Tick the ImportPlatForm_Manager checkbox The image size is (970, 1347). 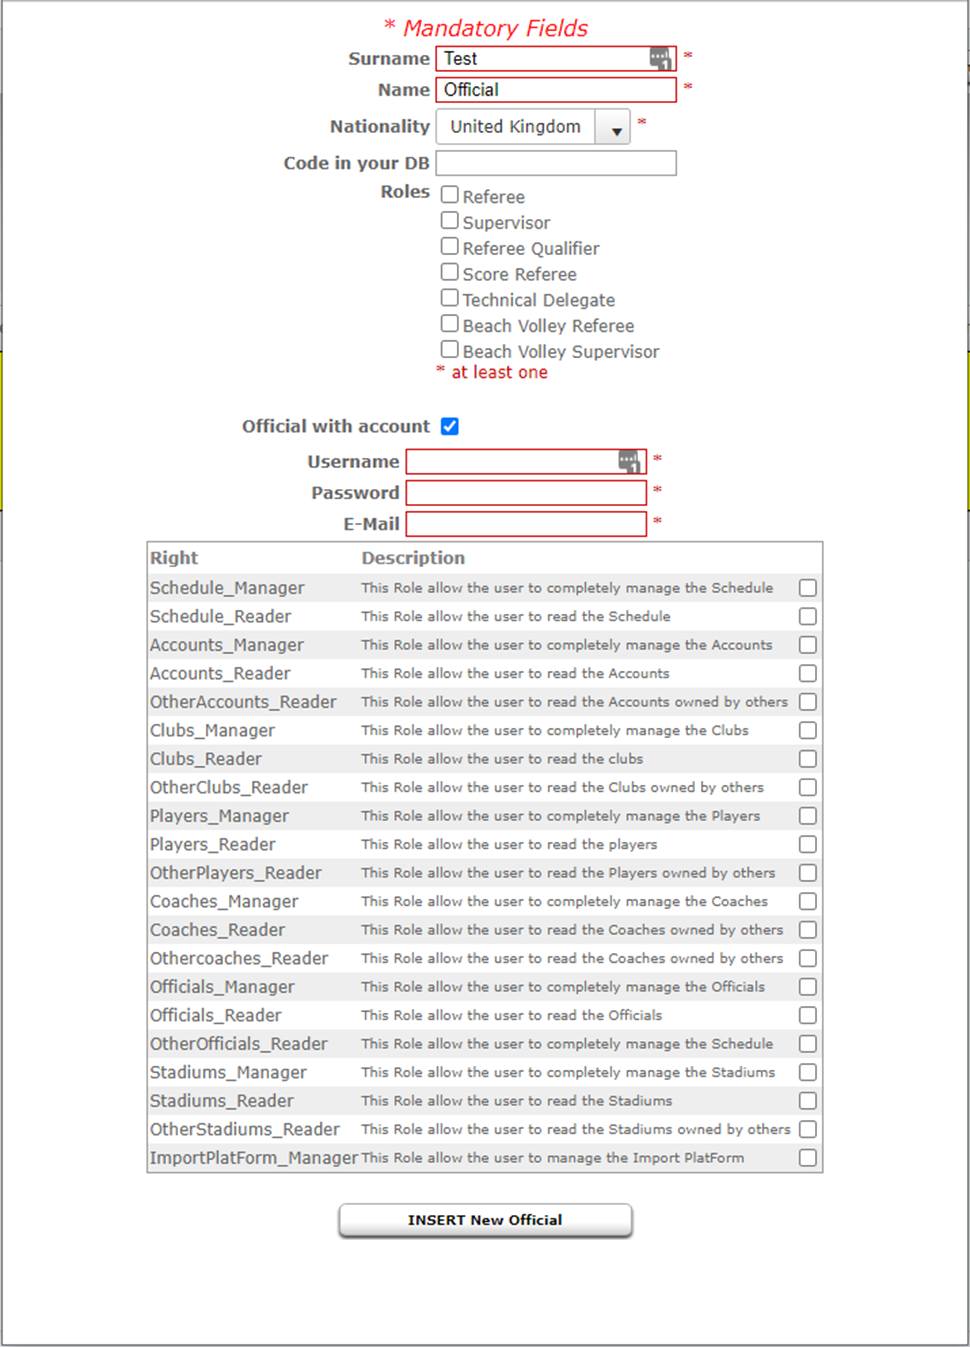point(808,1158)
